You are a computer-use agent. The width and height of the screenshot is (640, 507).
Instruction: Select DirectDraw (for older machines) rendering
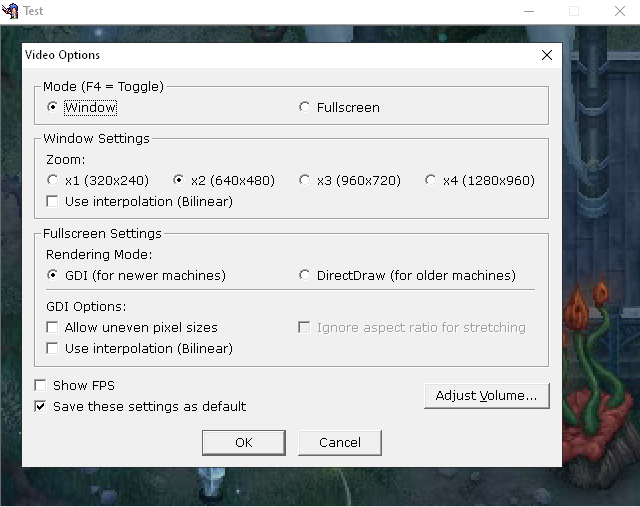click(x=304, y=275)
